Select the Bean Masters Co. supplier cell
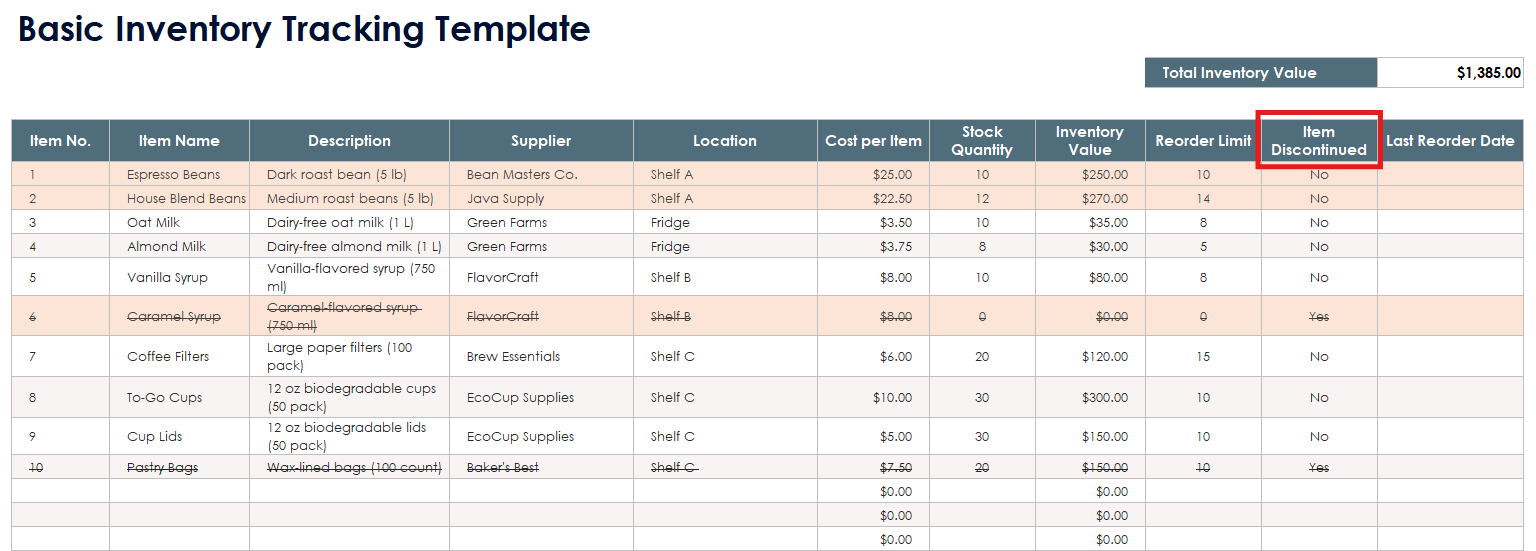 522,175
